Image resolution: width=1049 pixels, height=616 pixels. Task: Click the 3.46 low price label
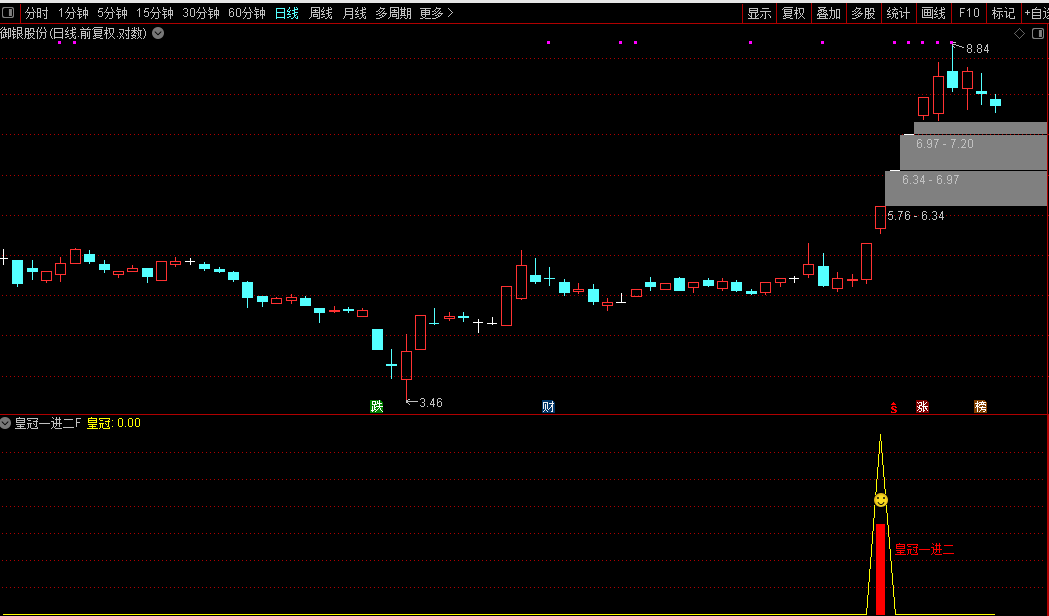click(431, 403)
